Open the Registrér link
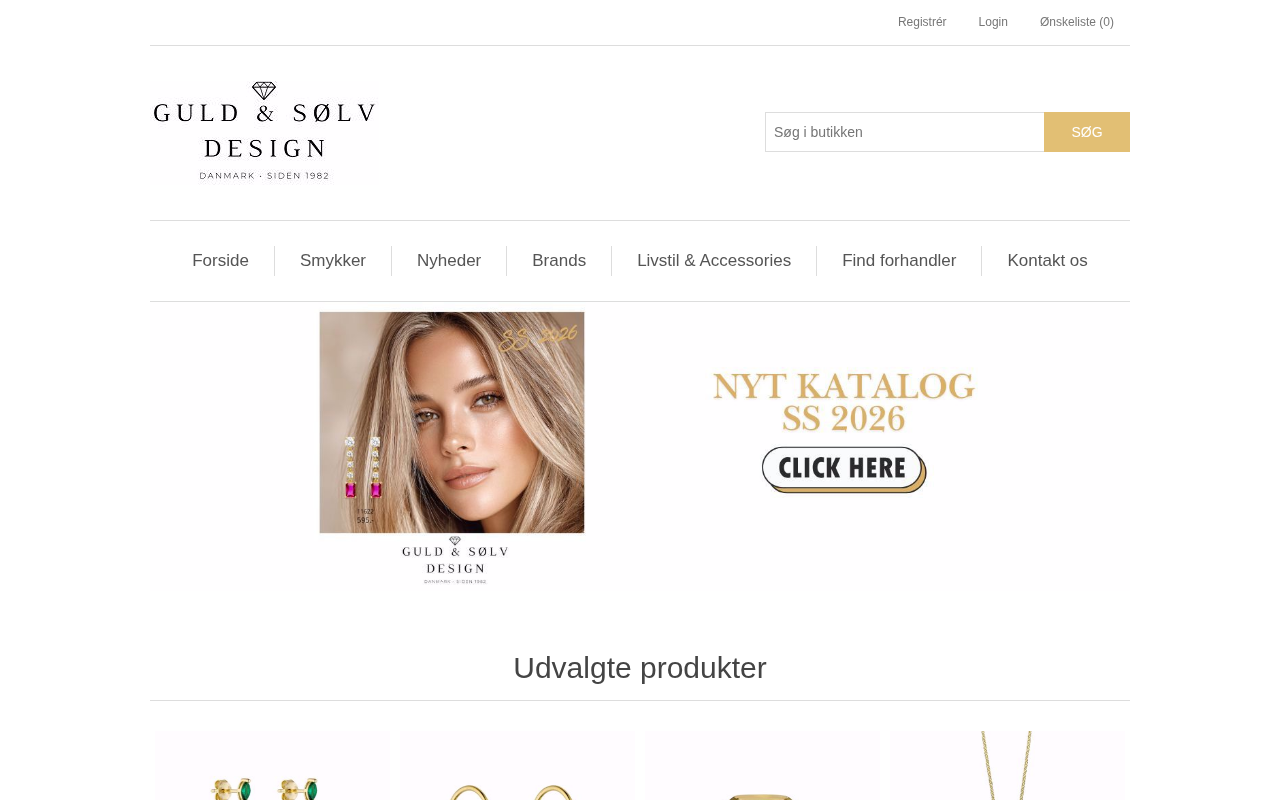Screen dimensions: 1280x800 (x=922, y=22)
